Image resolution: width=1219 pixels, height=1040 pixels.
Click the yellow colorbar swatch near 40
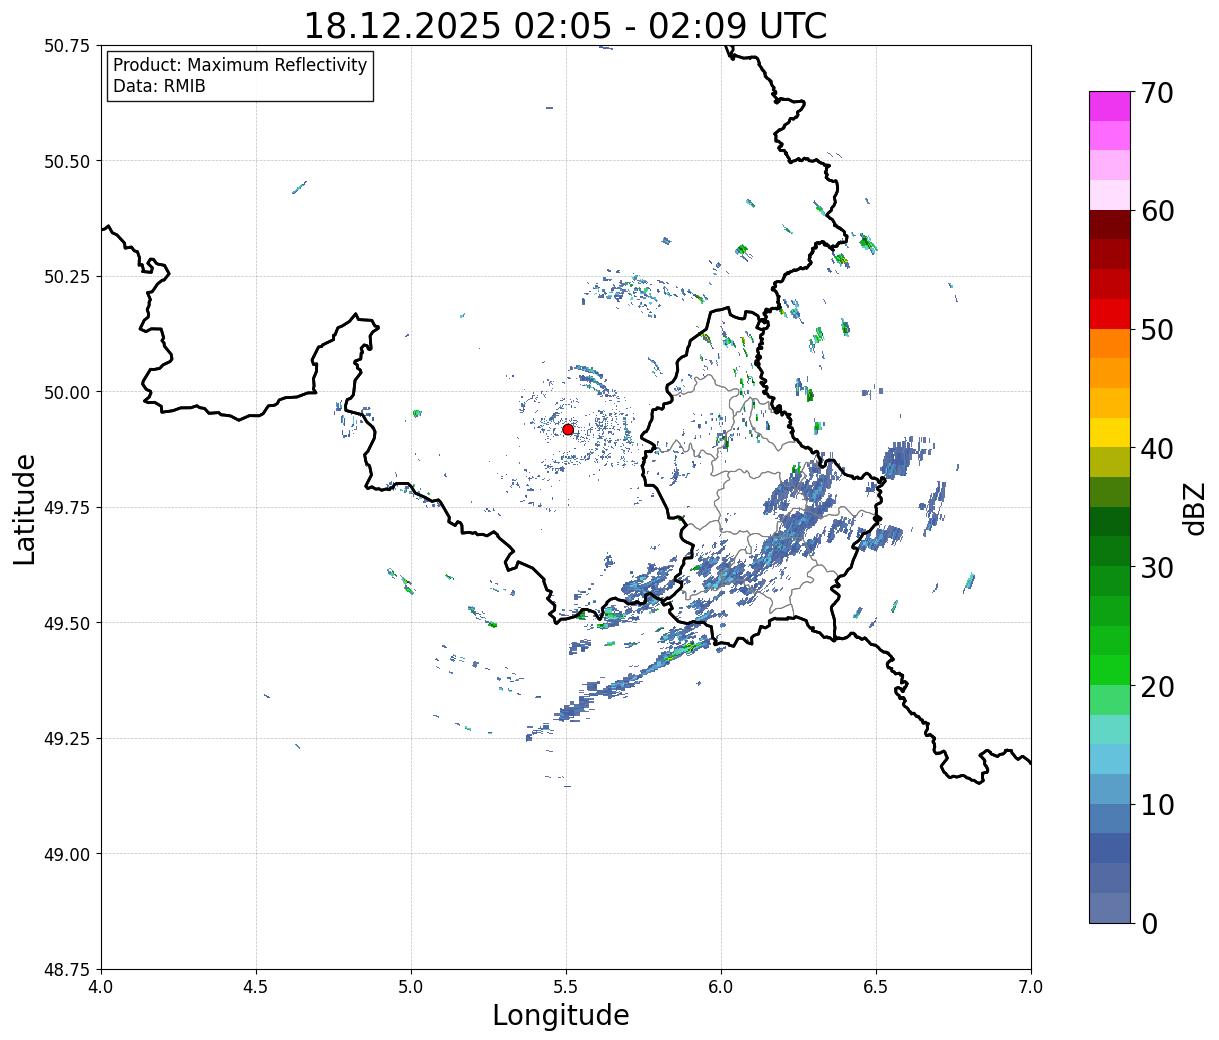(1110, 432)
